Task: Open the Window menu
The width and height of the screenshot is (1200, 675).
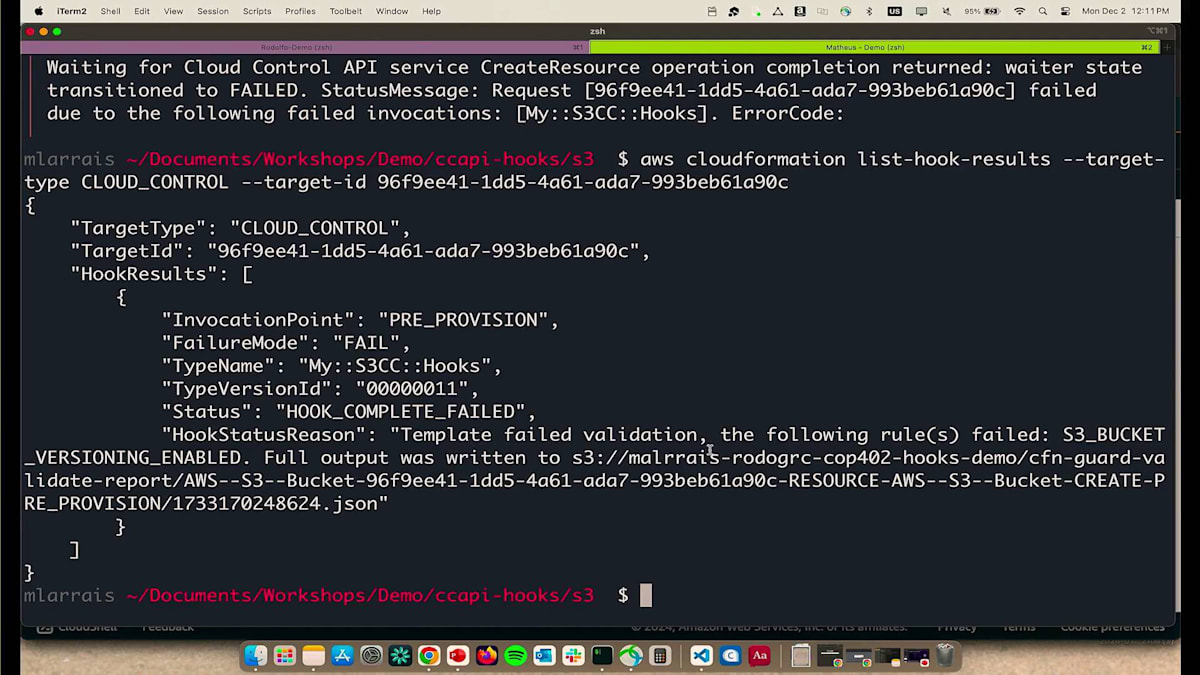Action: 392,11
